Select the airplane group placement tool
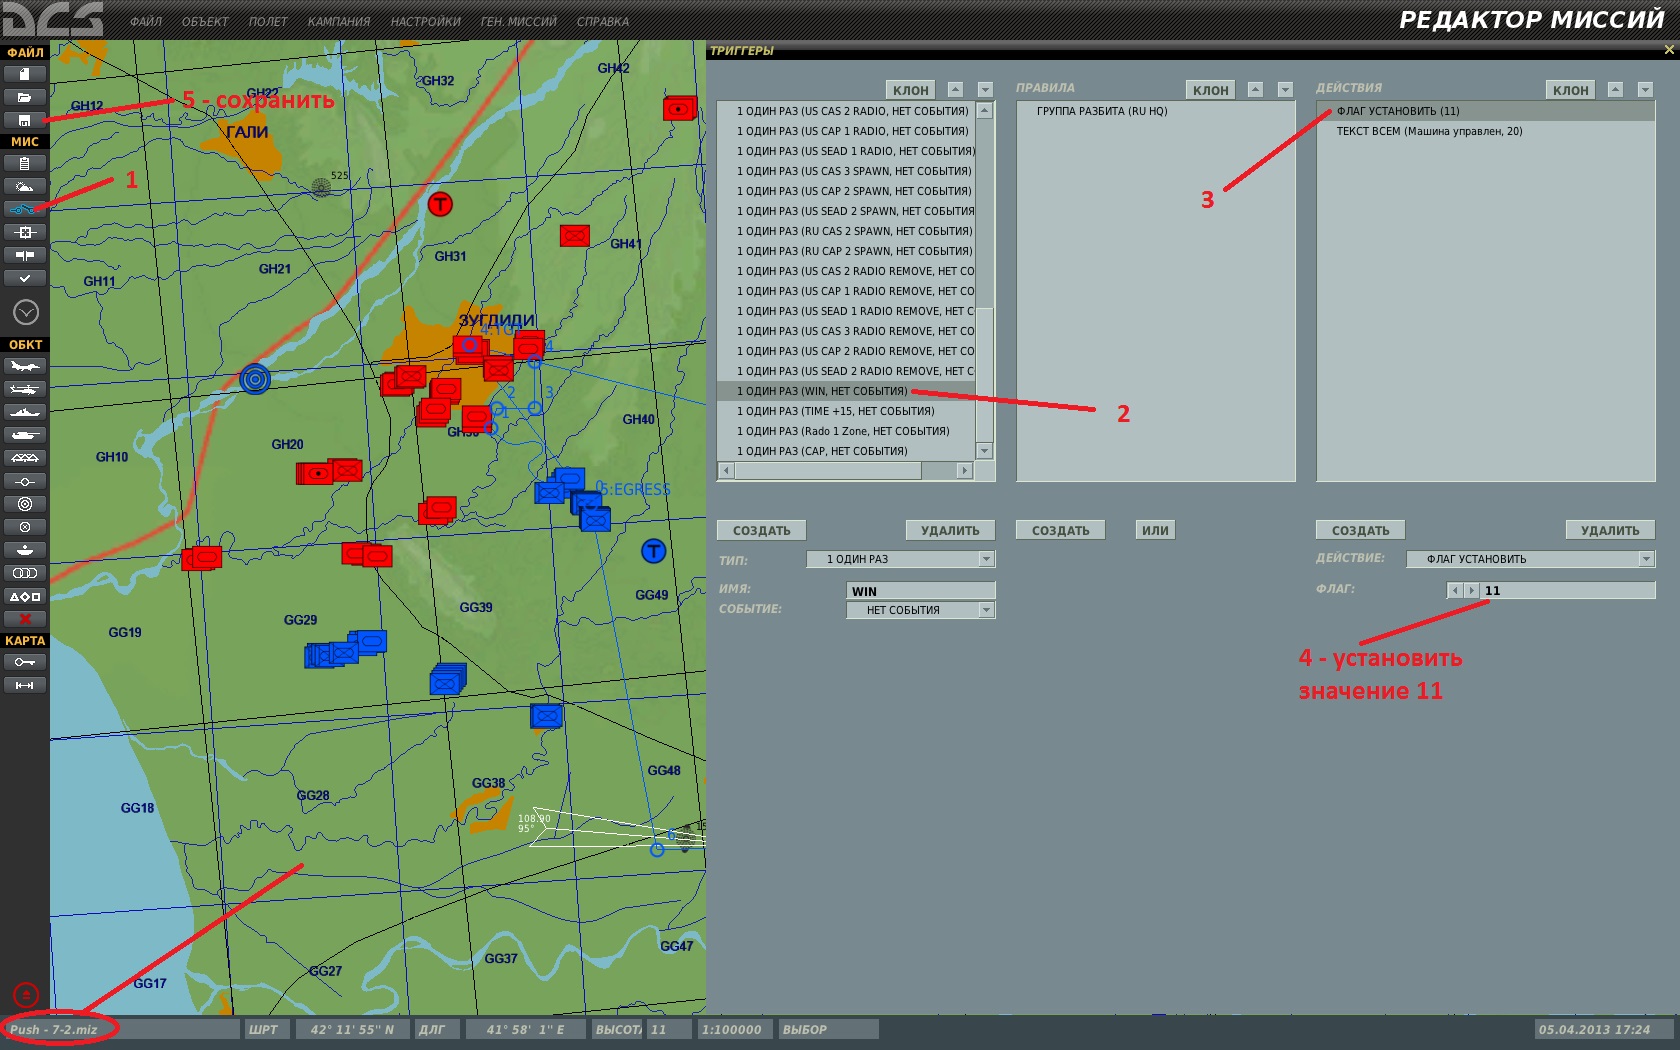Viewport: 1680px width, 1050px height. point(25,366)
